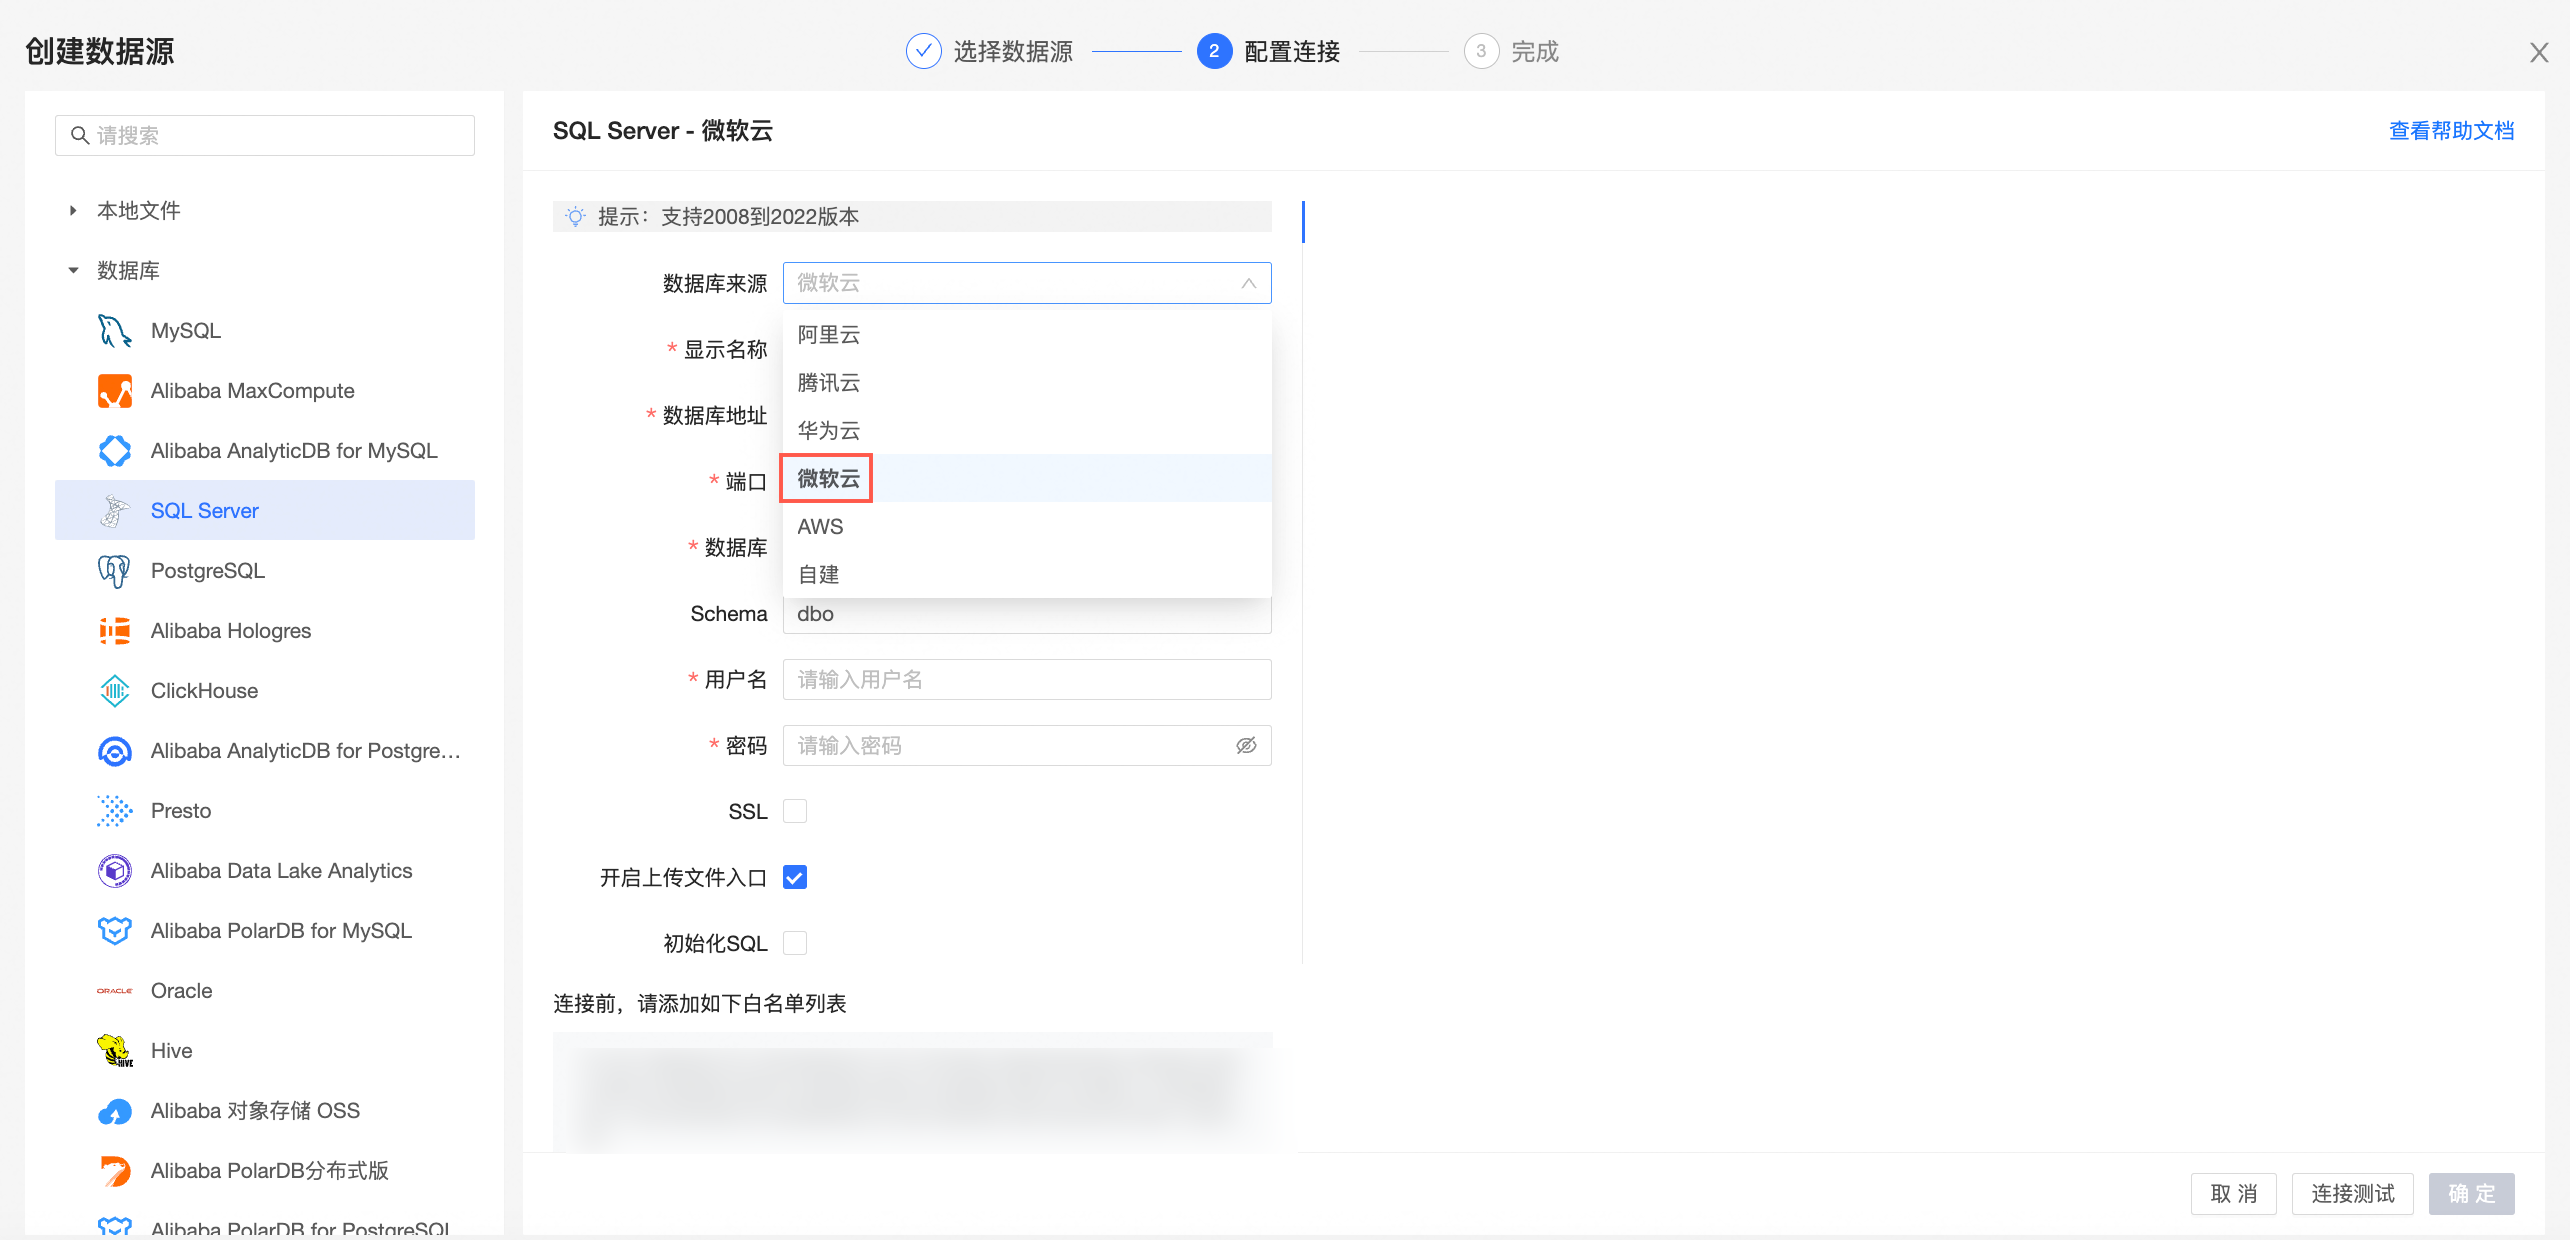Select ClickHouse data source row
Image resolution: width=2570 pixels, height=1240 pixels.
coord(265,691)
